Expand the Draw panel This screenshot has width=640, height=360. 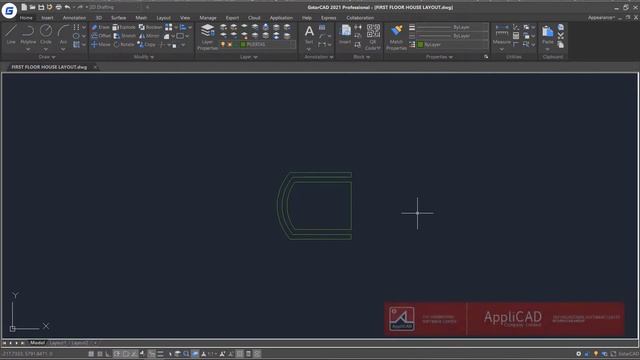coord(47,57)
